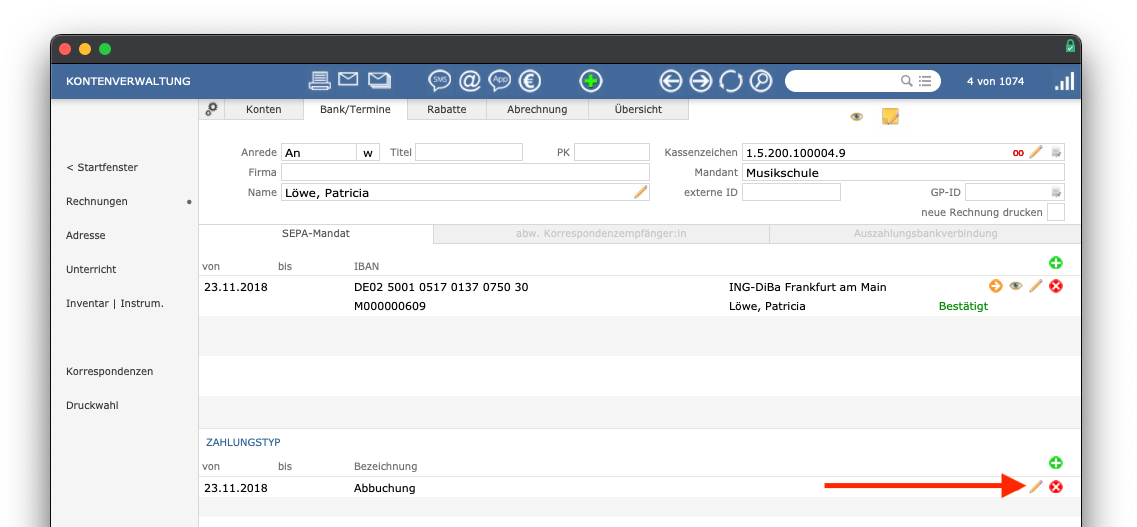Click the printer icon in the toolbar
1137x527 pixels.
(320, 80)
